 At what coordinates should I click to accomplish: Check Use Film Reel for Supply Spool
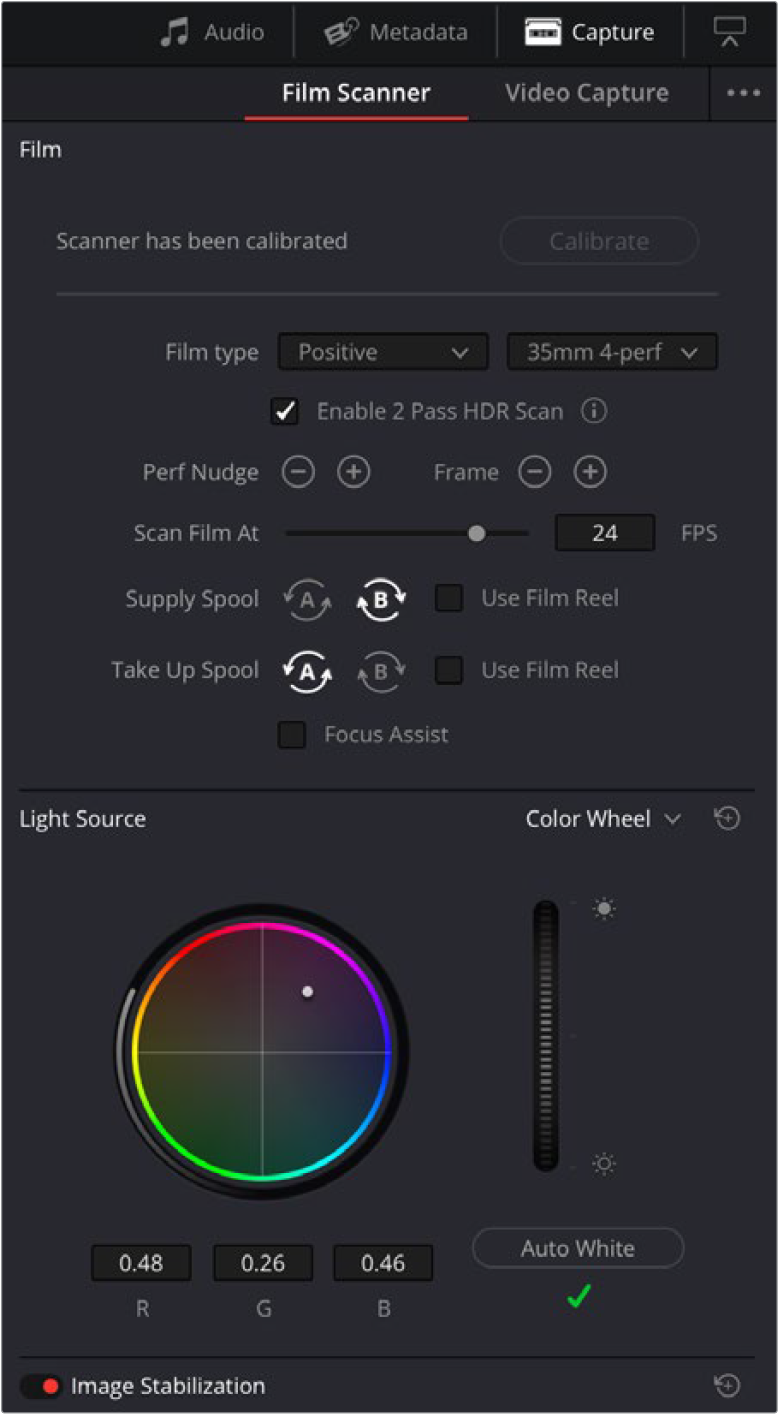449,599
